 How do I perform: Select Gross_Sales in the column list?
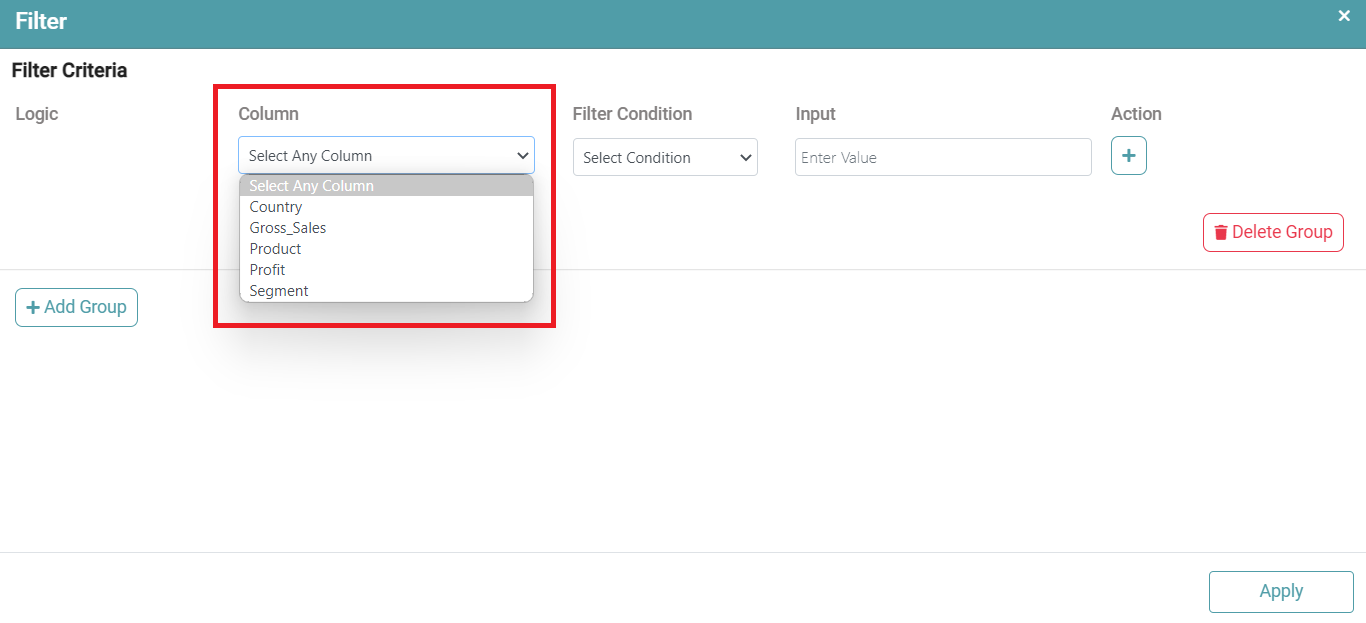pos(288,228)
